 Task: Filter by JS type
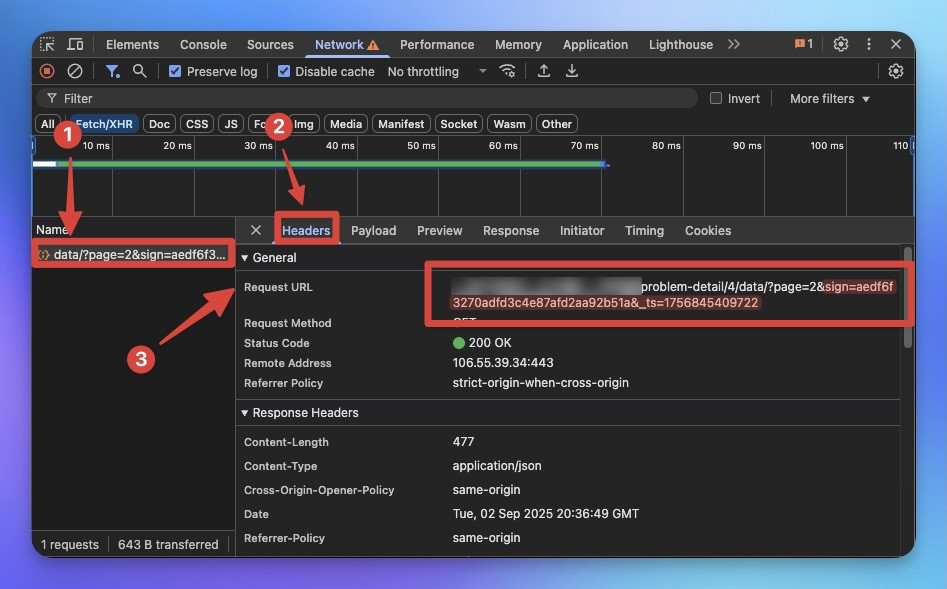click(x=231, y=124)
